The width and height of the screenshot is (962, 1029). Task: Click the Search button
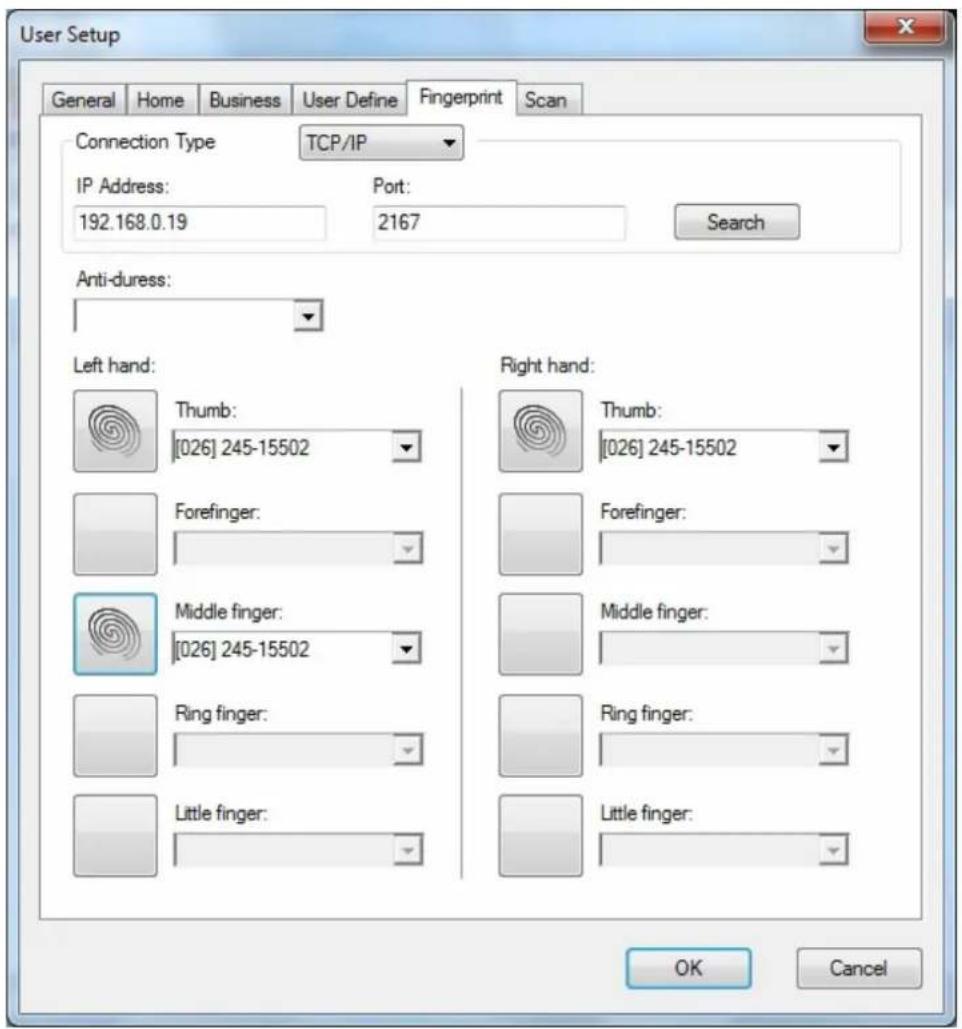point(737,222)
